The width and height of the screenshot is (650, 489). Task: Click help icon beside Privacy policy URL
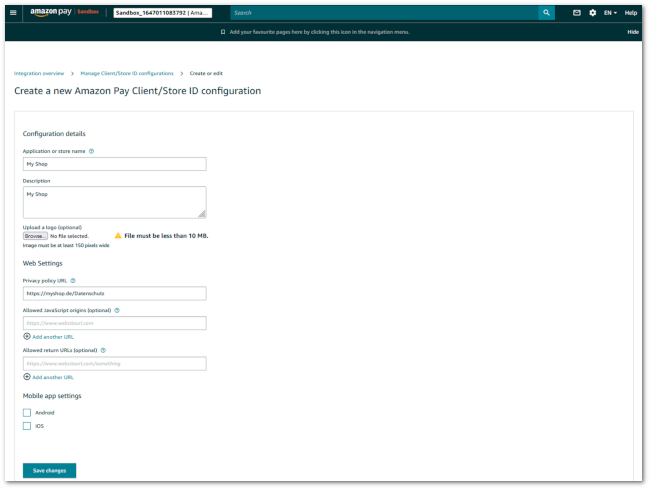(x=73, y=281)
